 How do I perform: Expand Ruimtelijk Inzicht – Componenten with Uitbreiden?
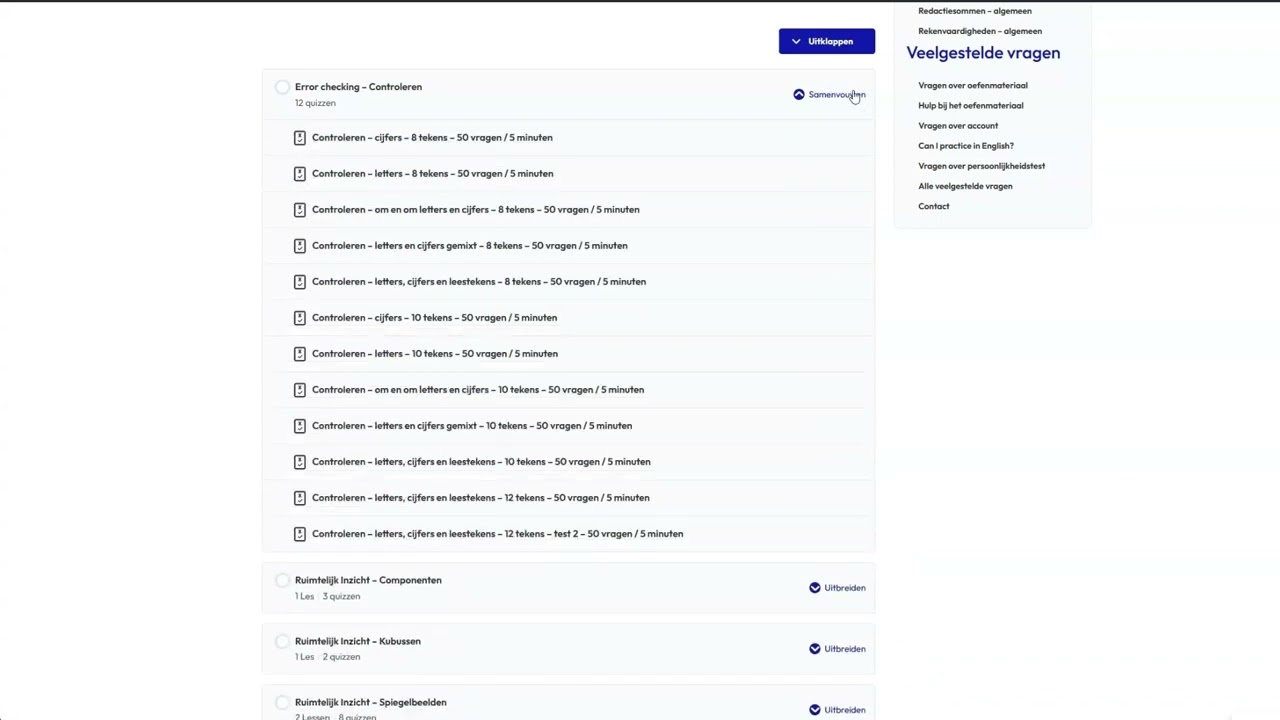pos(837,588)
